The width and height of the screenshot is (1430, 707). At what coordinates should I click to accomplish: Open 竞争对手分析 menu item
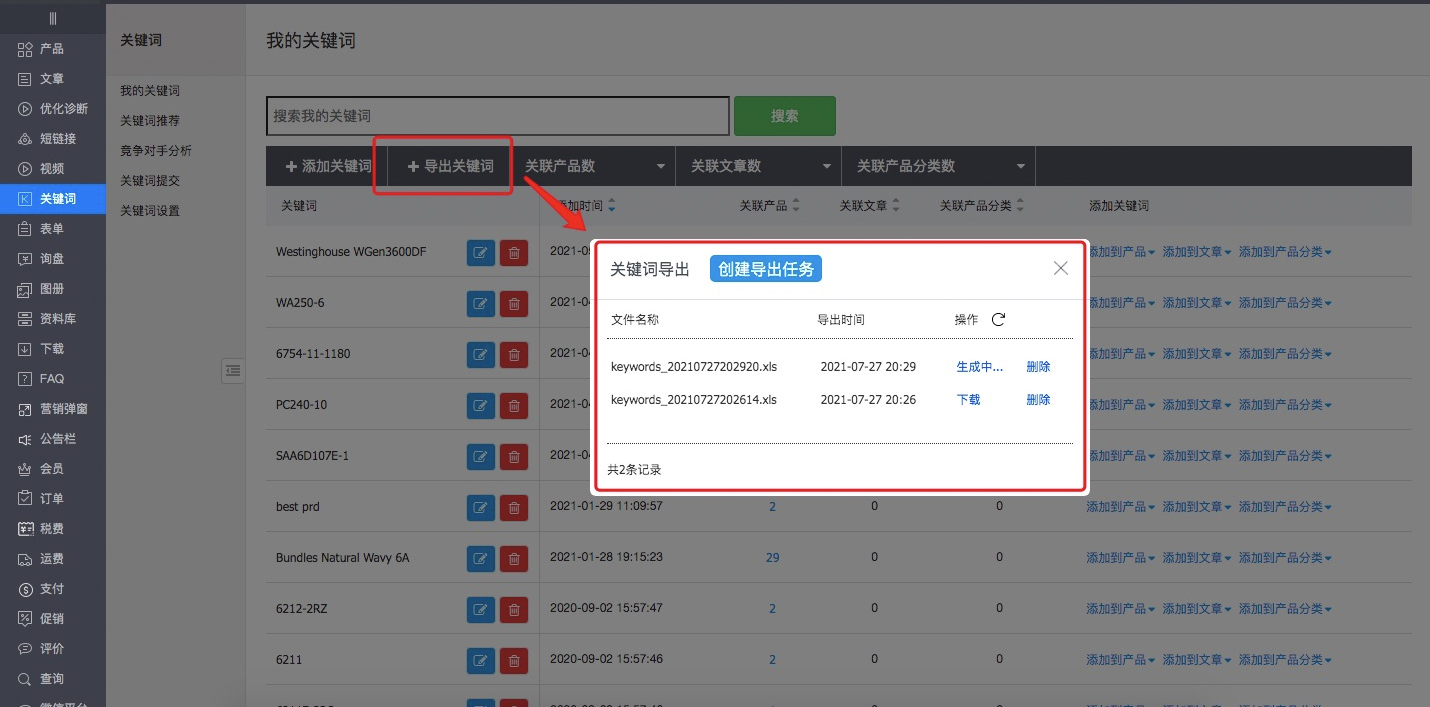click(156, 151)
